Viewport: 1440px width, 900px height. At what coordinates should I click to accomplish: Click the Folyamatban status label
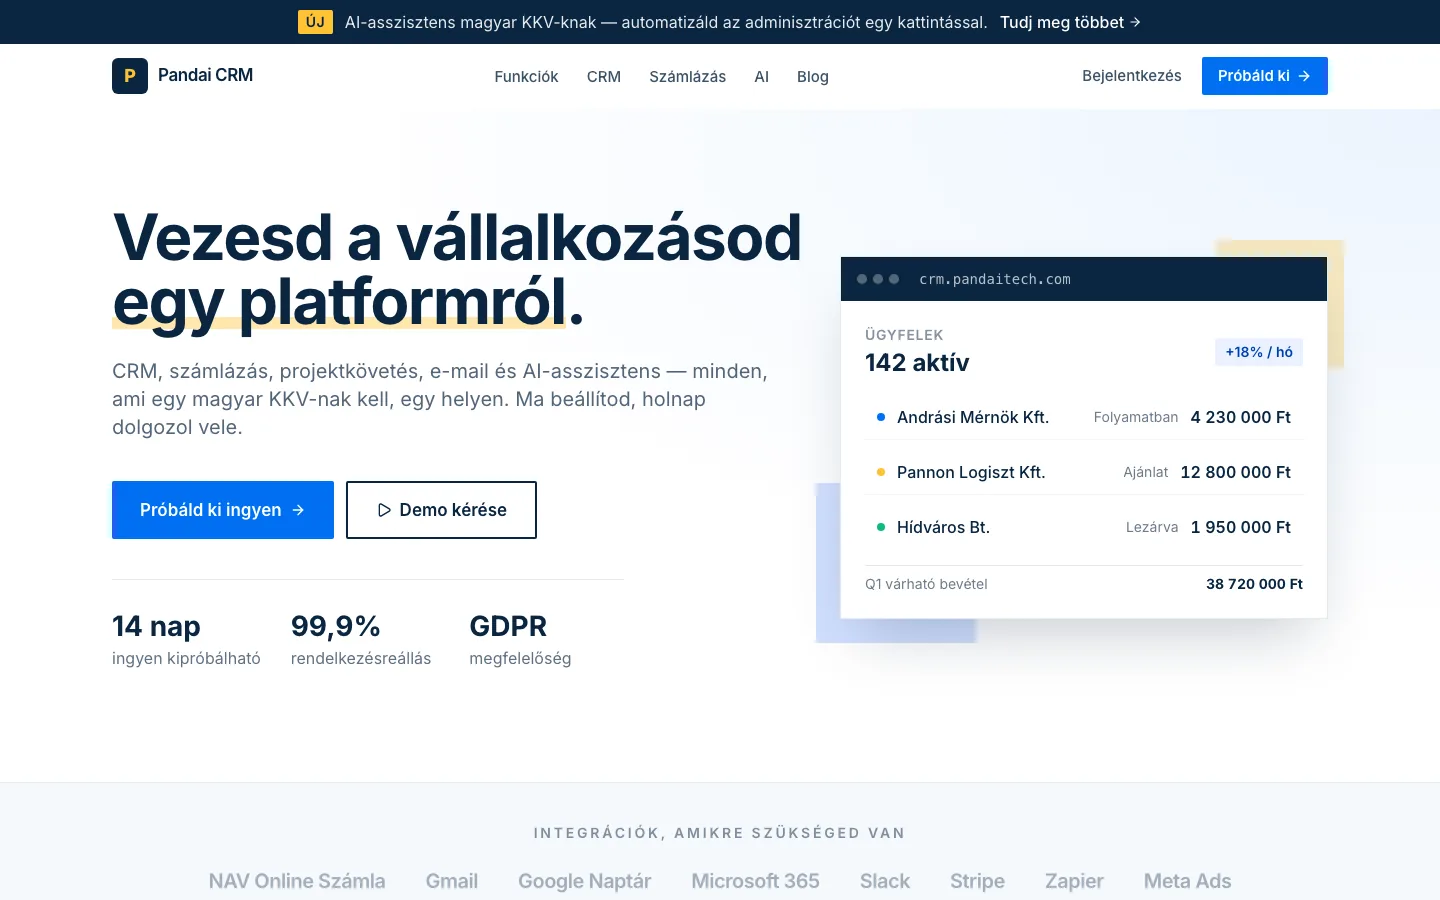(1136, 417)
